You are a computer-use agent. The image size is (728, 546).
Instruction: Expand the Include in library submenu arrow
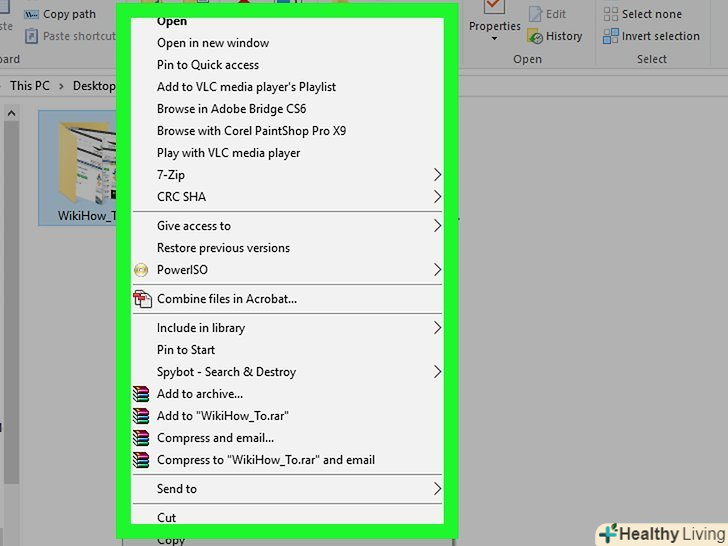437,328
